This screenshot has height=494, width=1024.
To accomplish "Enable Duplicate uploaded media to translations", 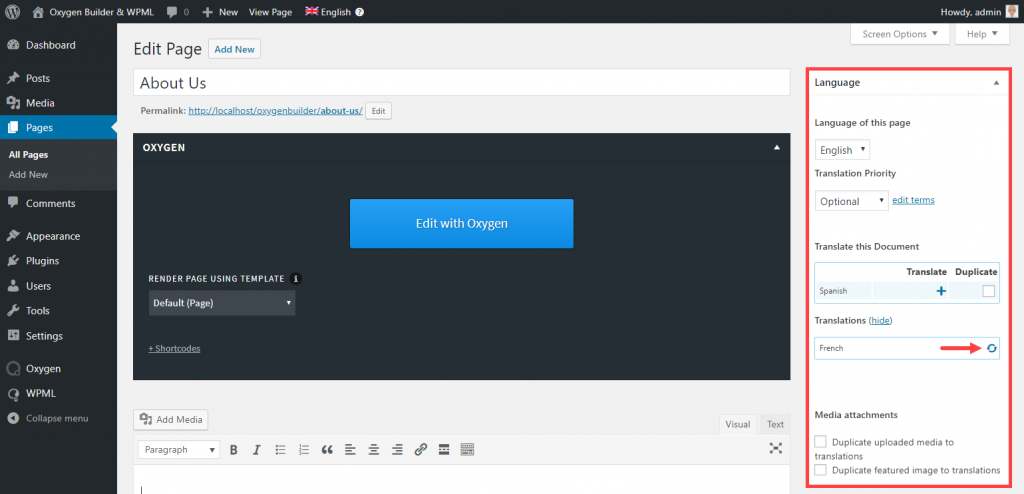I will point(821,442).
